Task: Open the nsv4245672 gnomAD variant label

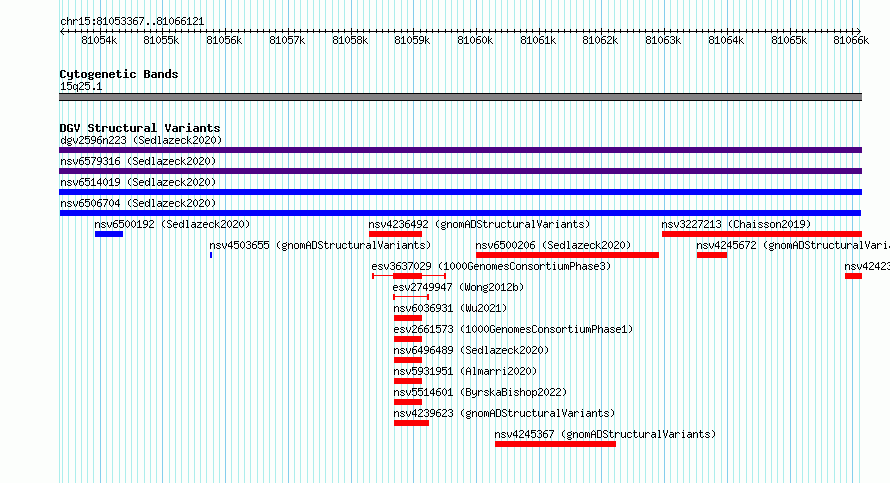Action: (x=793, y=245)
